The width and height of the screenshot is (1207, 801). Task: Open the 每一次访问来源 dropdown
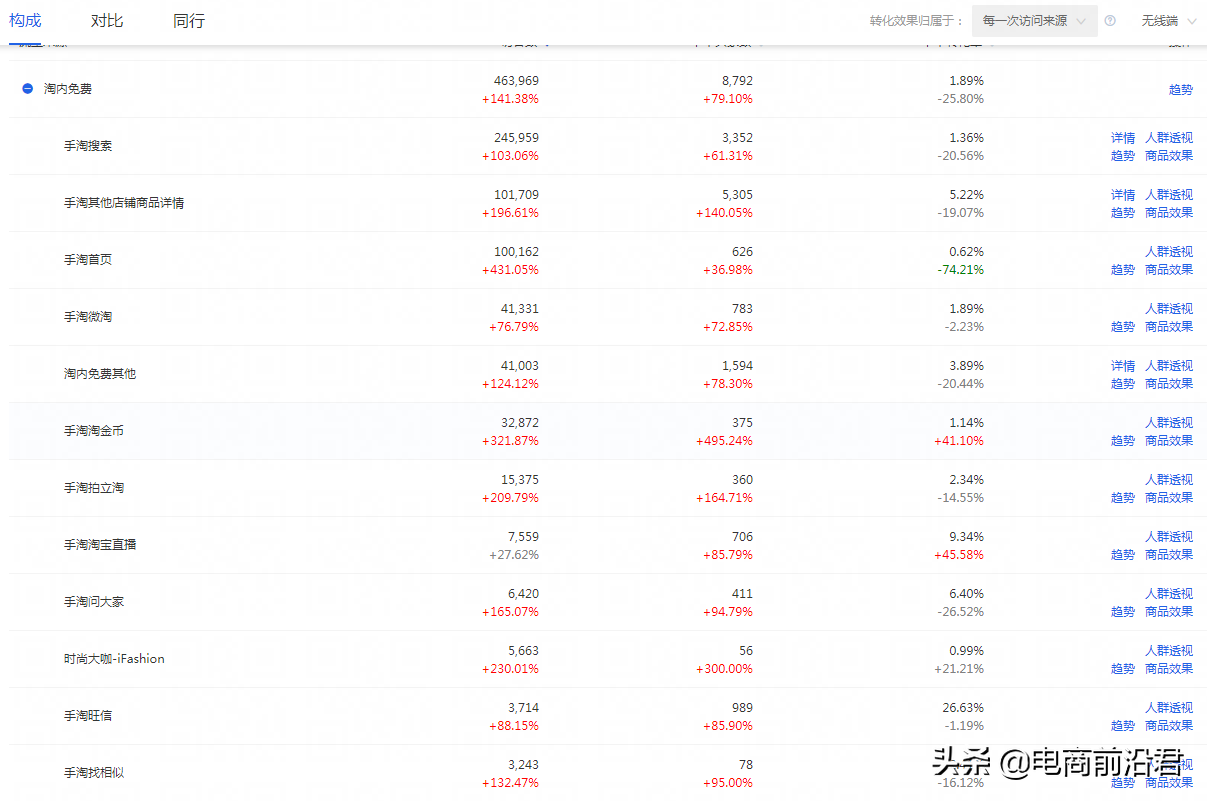(1034, 21)
